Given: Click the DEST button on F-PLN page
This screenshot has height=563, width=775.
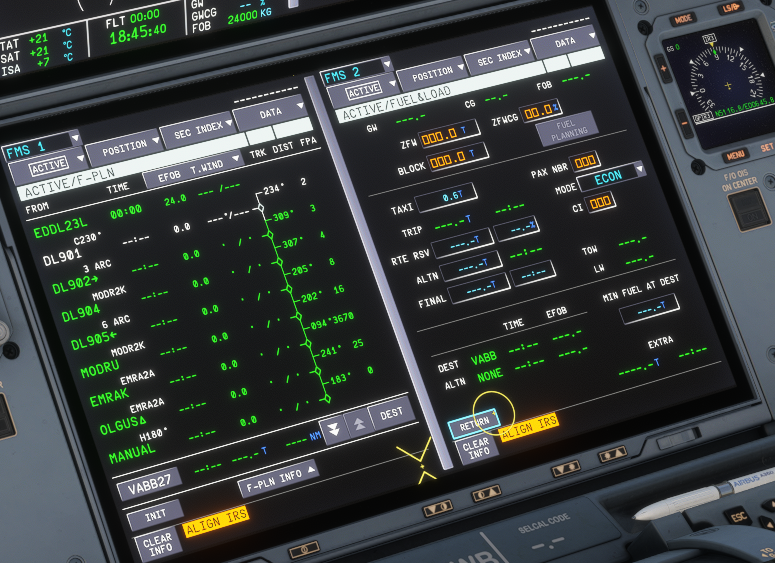Looking at the screenshot, I should (392, 413).
